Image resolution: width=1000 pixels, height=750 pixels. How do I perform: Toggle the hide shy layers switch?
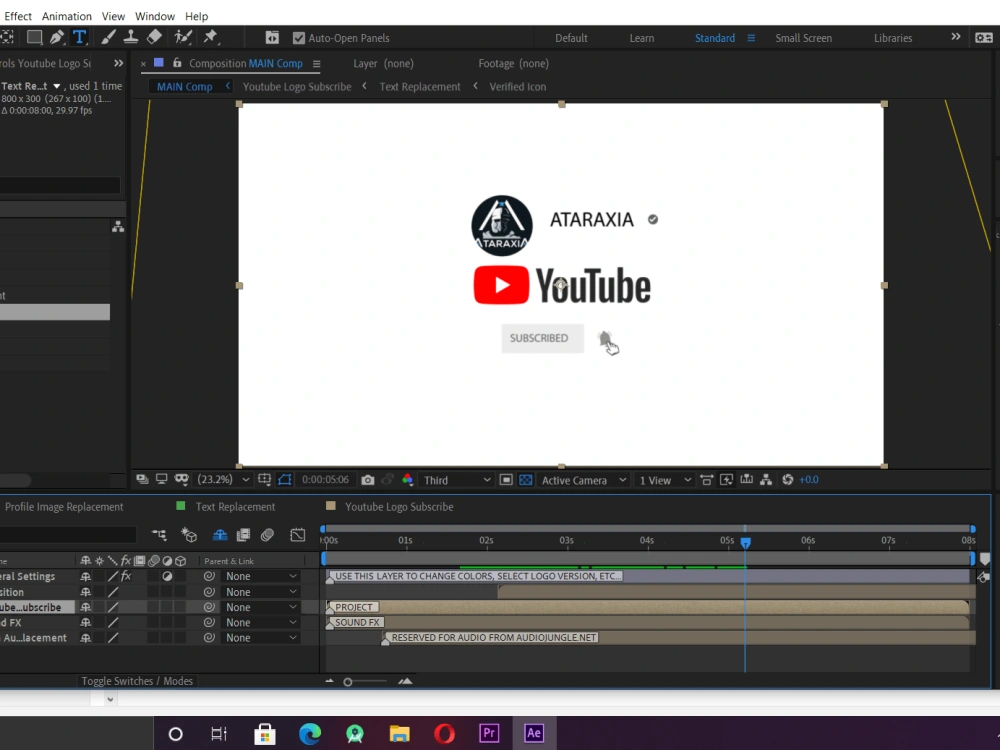(x=220, y=534)
